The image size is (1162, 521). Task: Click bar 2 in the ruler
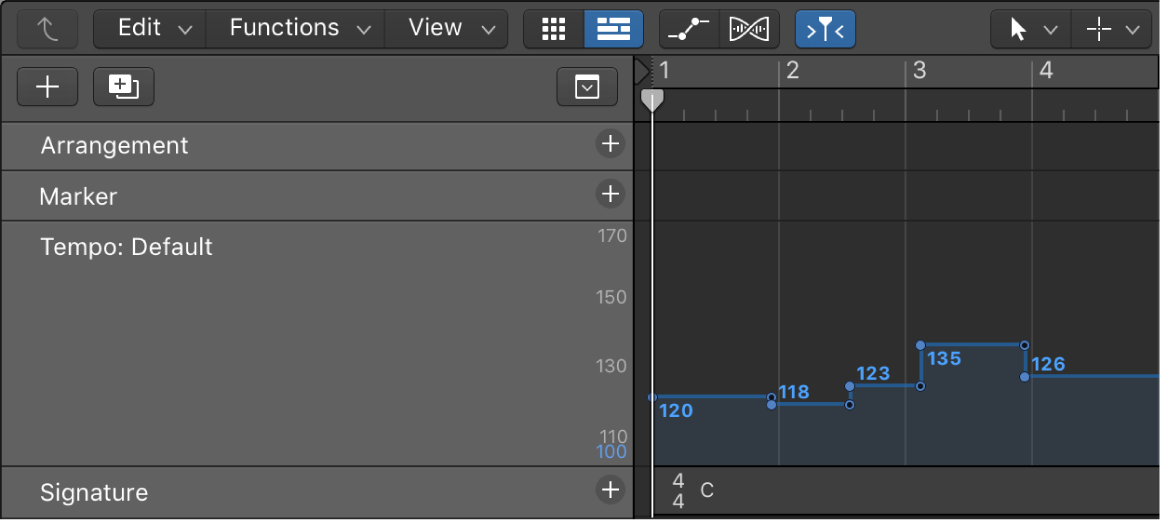792,71
